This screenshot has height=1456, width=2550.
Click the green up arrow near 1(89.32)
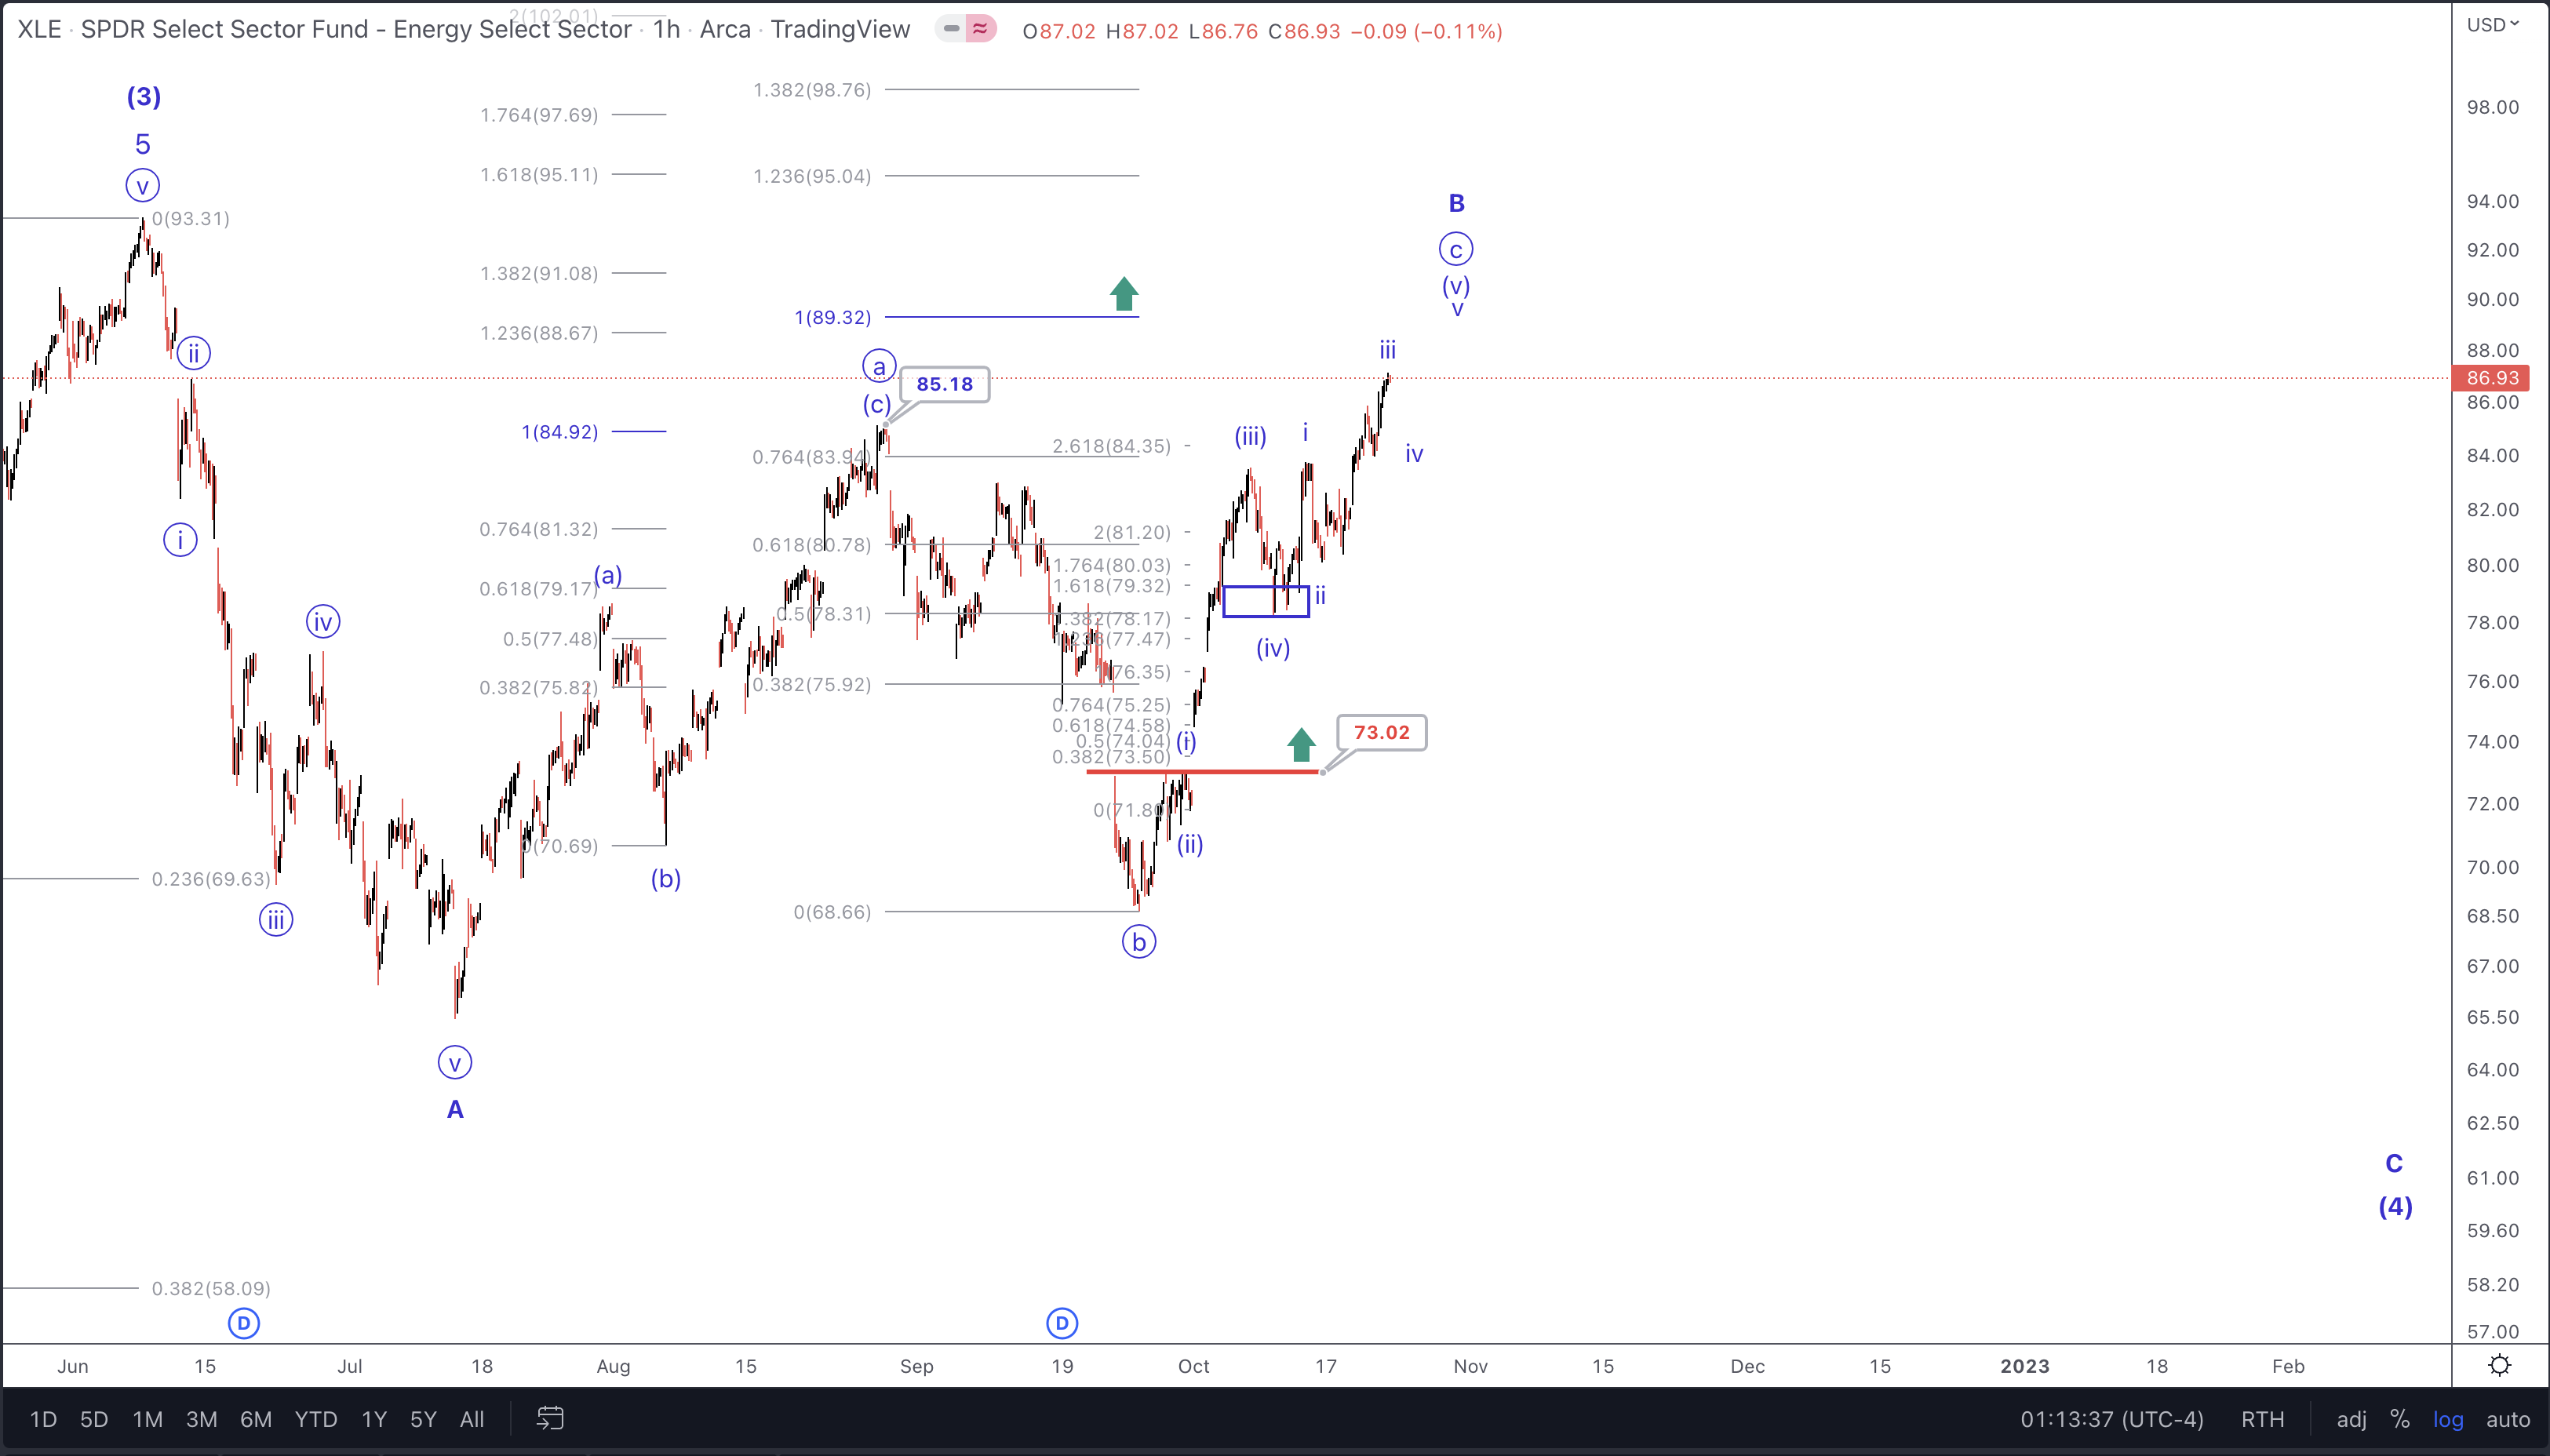point(1124,293)
